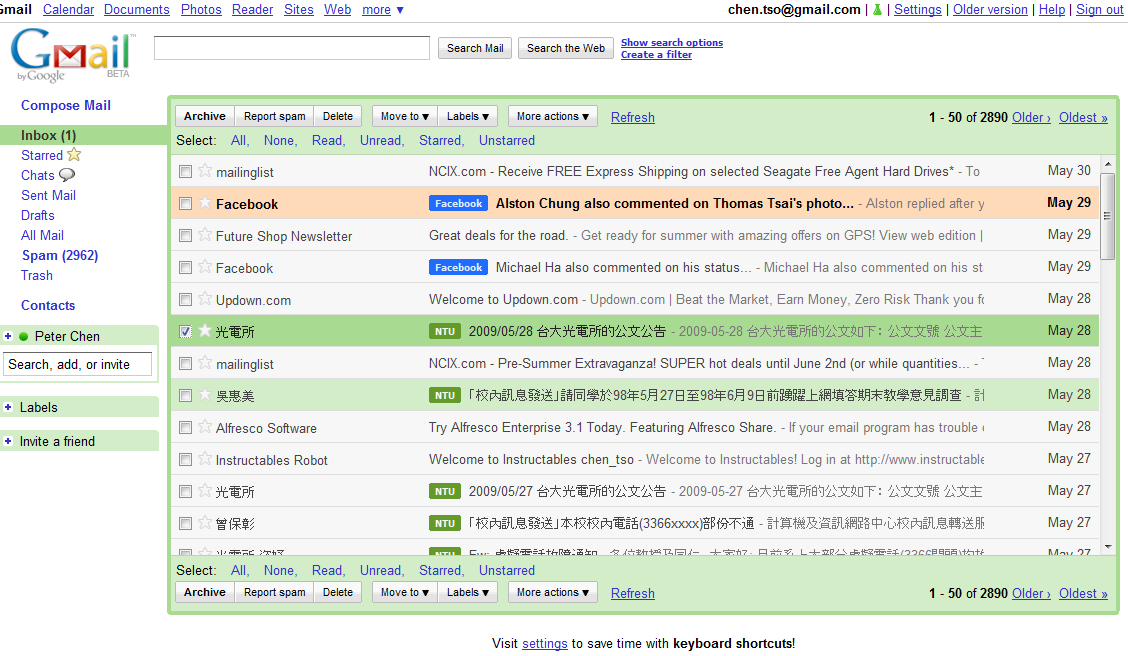Open Inbox (1) folder
Image resolution: width=1128 pixels, height=656 pixels.
48,135
